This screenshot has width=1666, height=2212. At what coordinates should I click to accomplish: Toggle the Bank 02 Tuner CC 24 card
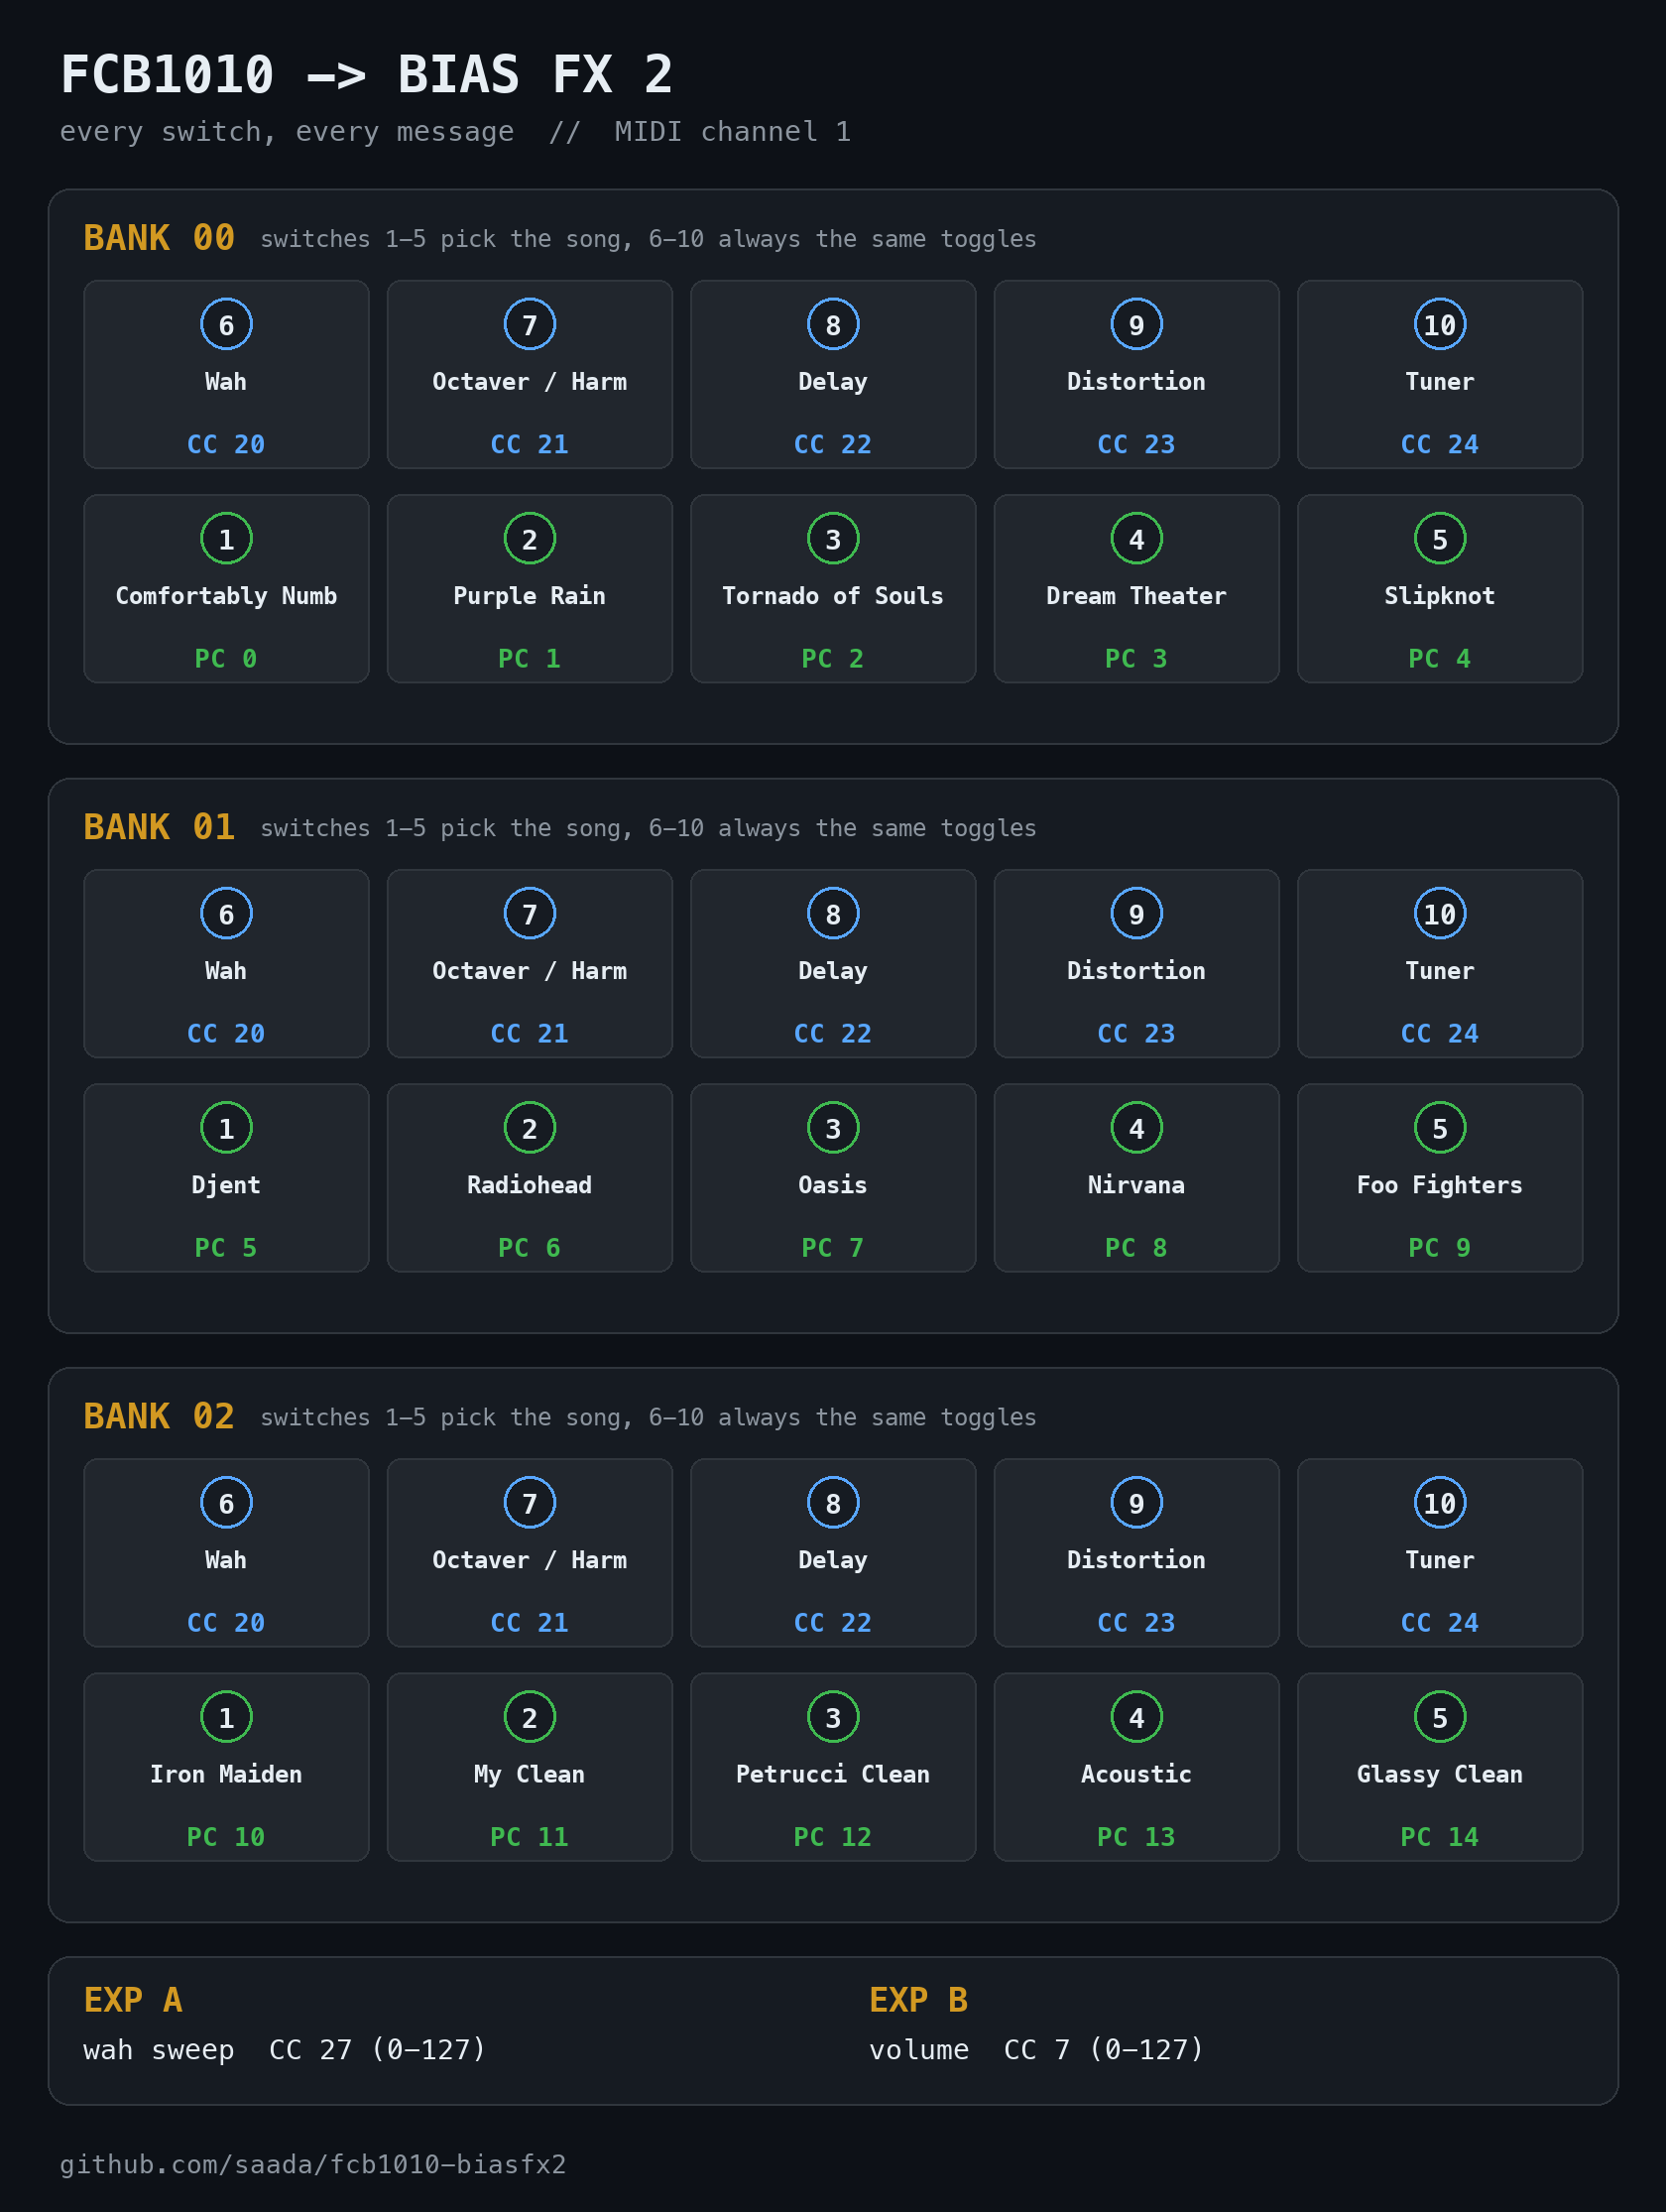point(1440,1552)
